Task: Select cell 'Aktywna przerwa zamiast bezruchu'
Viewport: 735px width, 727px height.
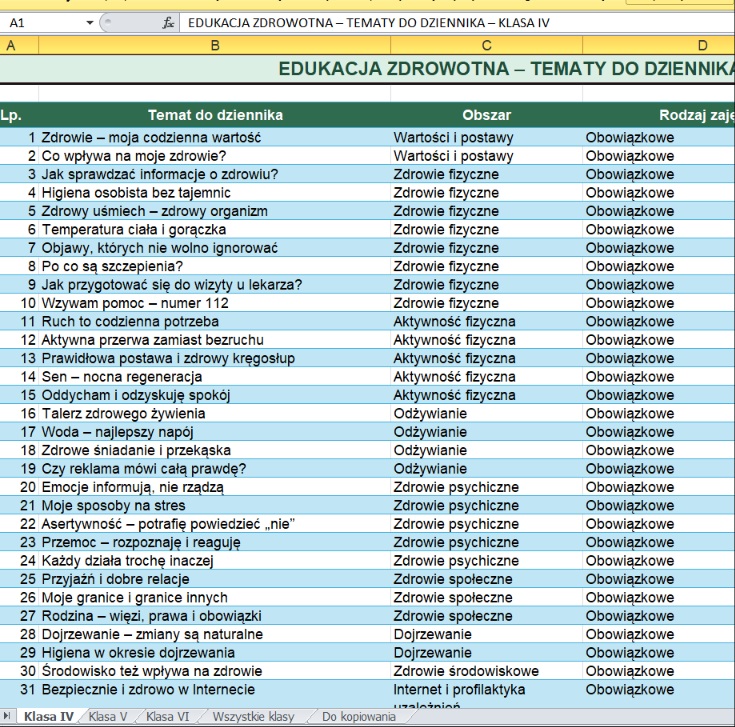Action: click(x=215, y=340)
